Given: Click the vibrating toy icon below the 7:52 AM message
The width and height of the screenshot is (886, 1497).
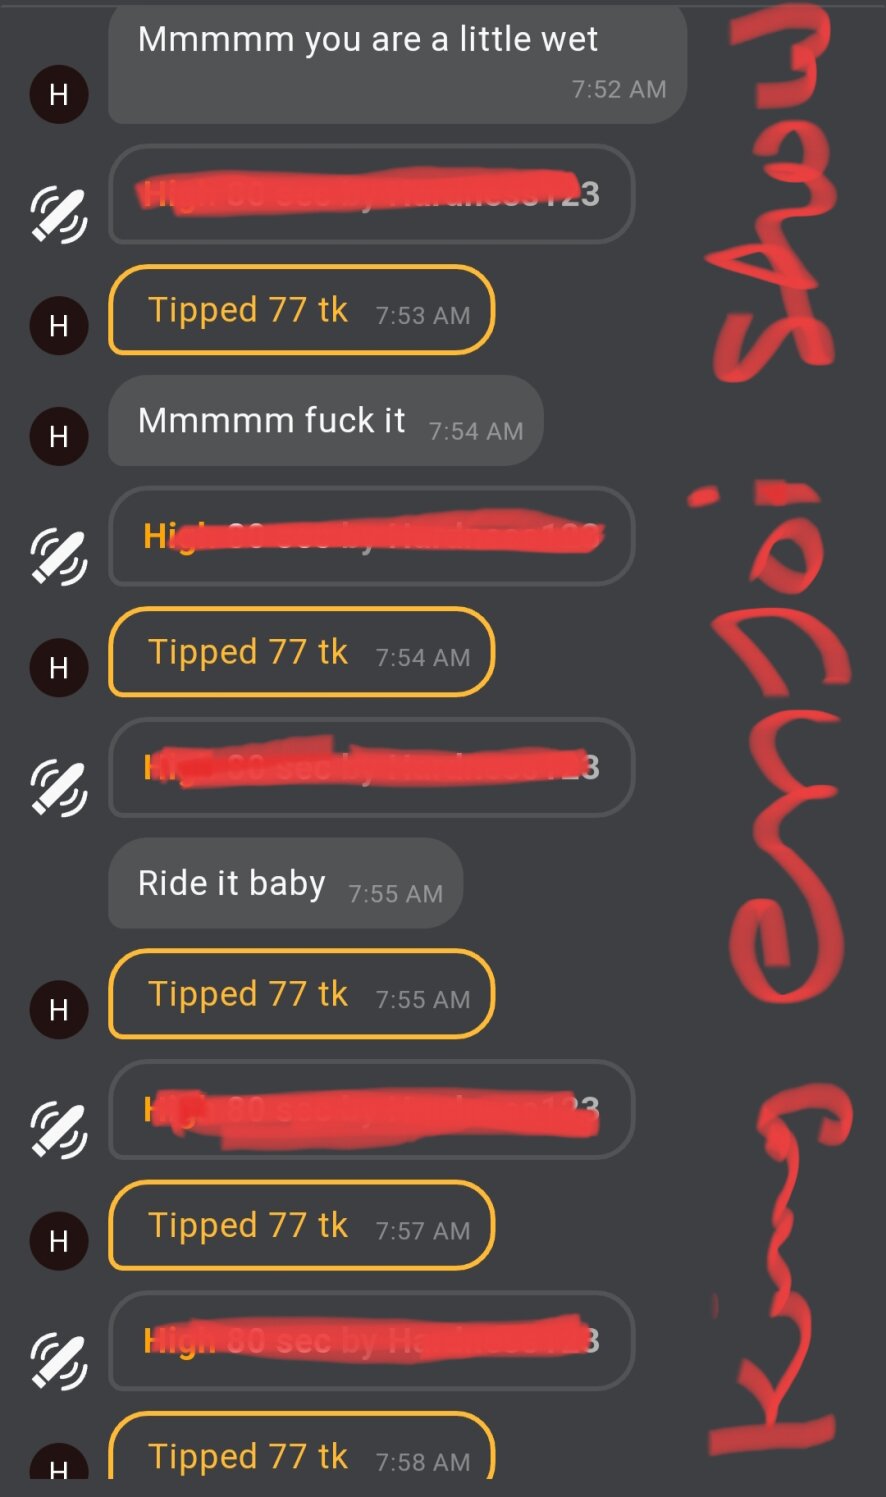Looking at the screenshot, I should tap(59, 215).
